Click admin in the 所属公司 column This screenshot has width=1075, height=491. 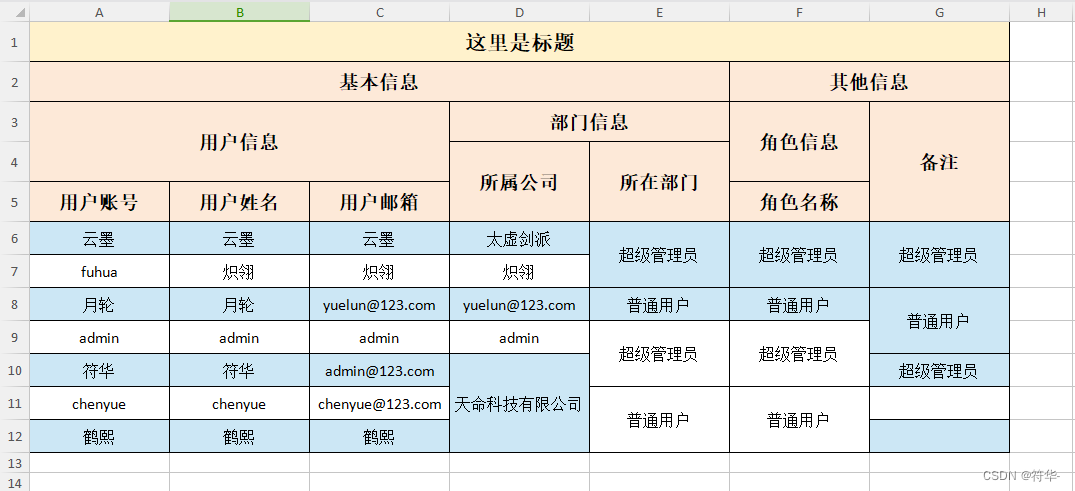[519, 337]
